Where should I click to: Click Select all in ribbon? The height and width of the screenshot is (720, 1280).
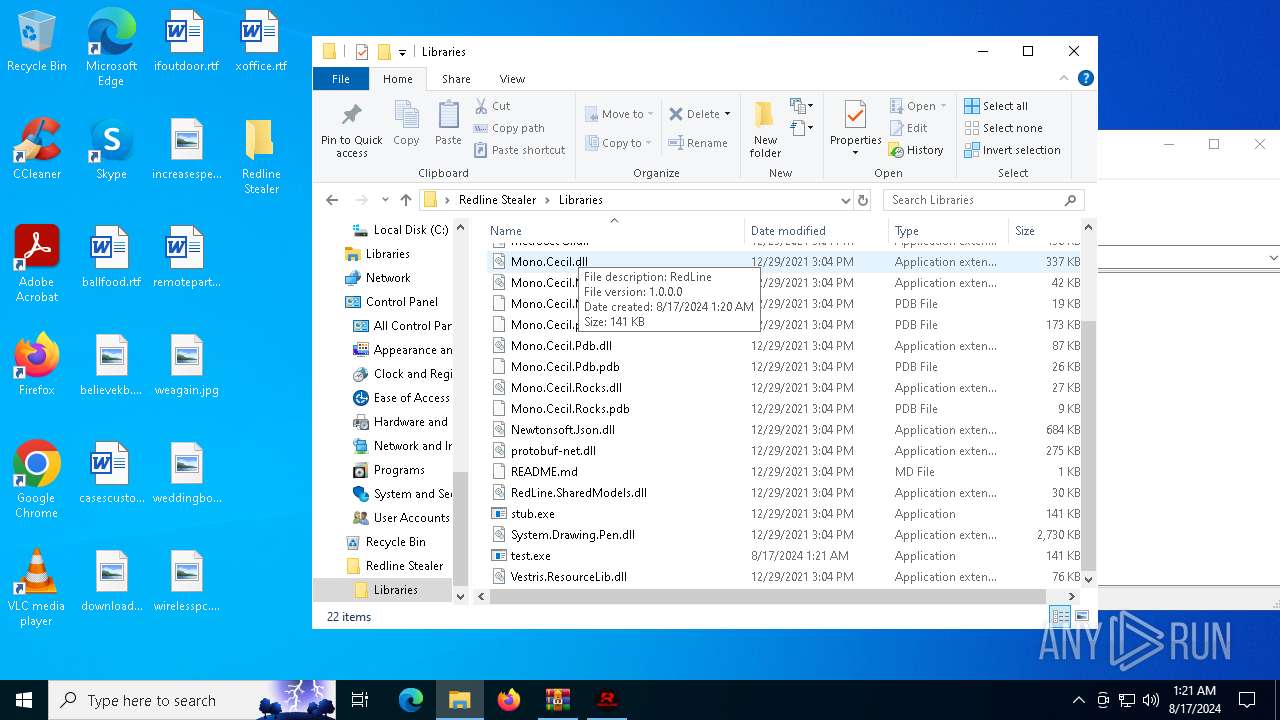pyautogui.click(x=995, y=106)
